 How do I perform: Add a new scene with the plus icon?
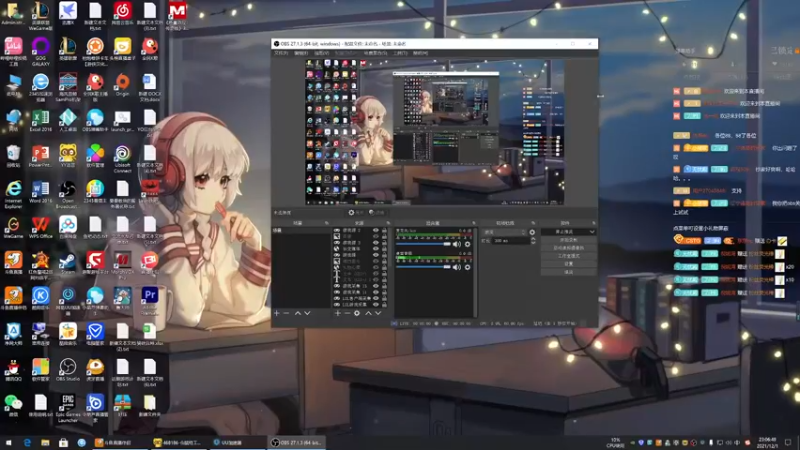point(277,313)
